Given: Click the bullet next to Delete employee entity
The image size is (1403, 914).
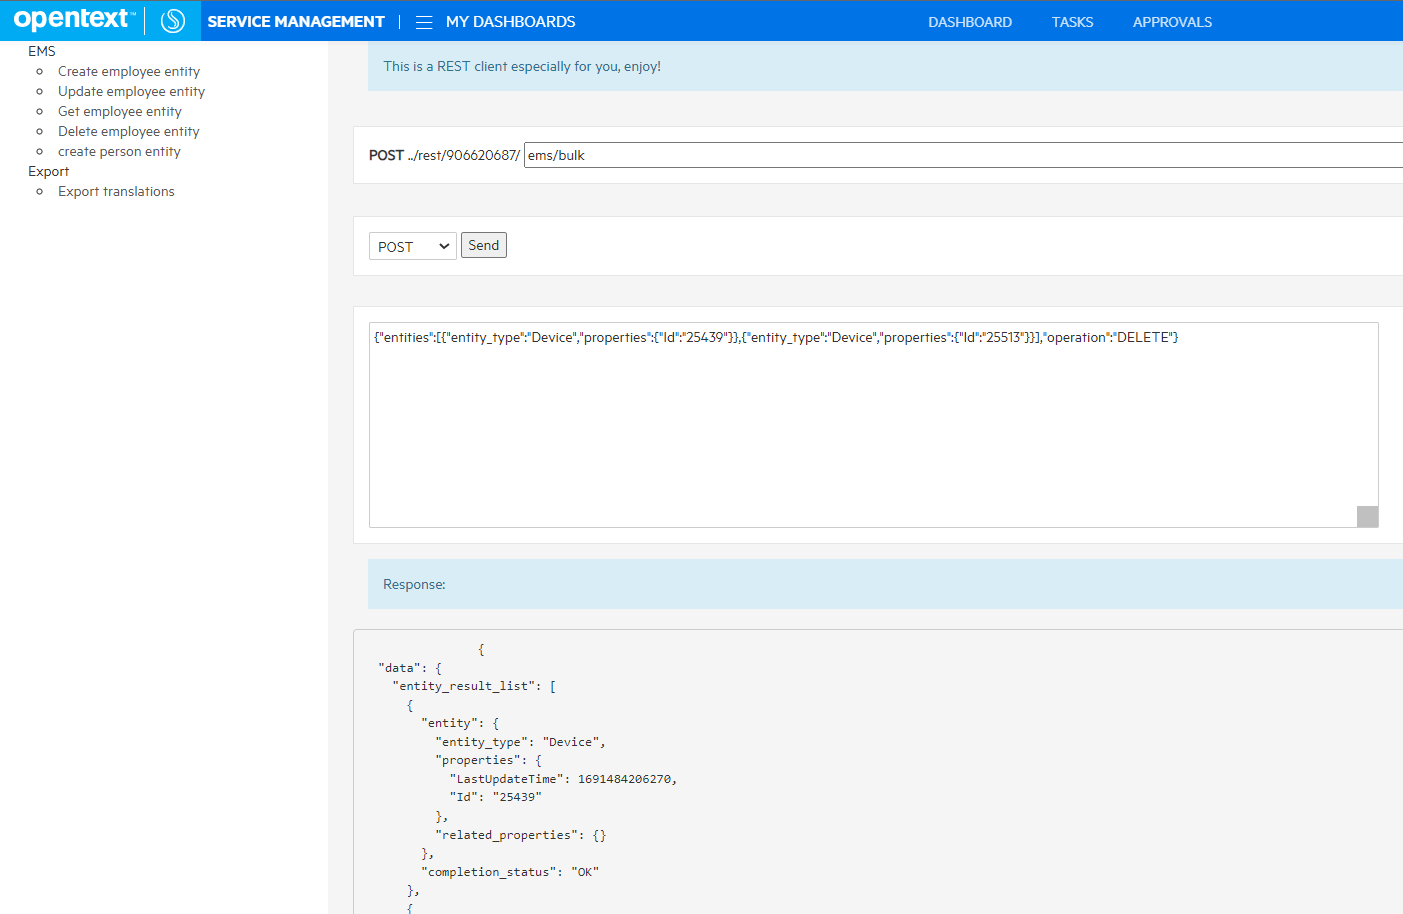Looking at the screenshot, I should tap(41, 131).
